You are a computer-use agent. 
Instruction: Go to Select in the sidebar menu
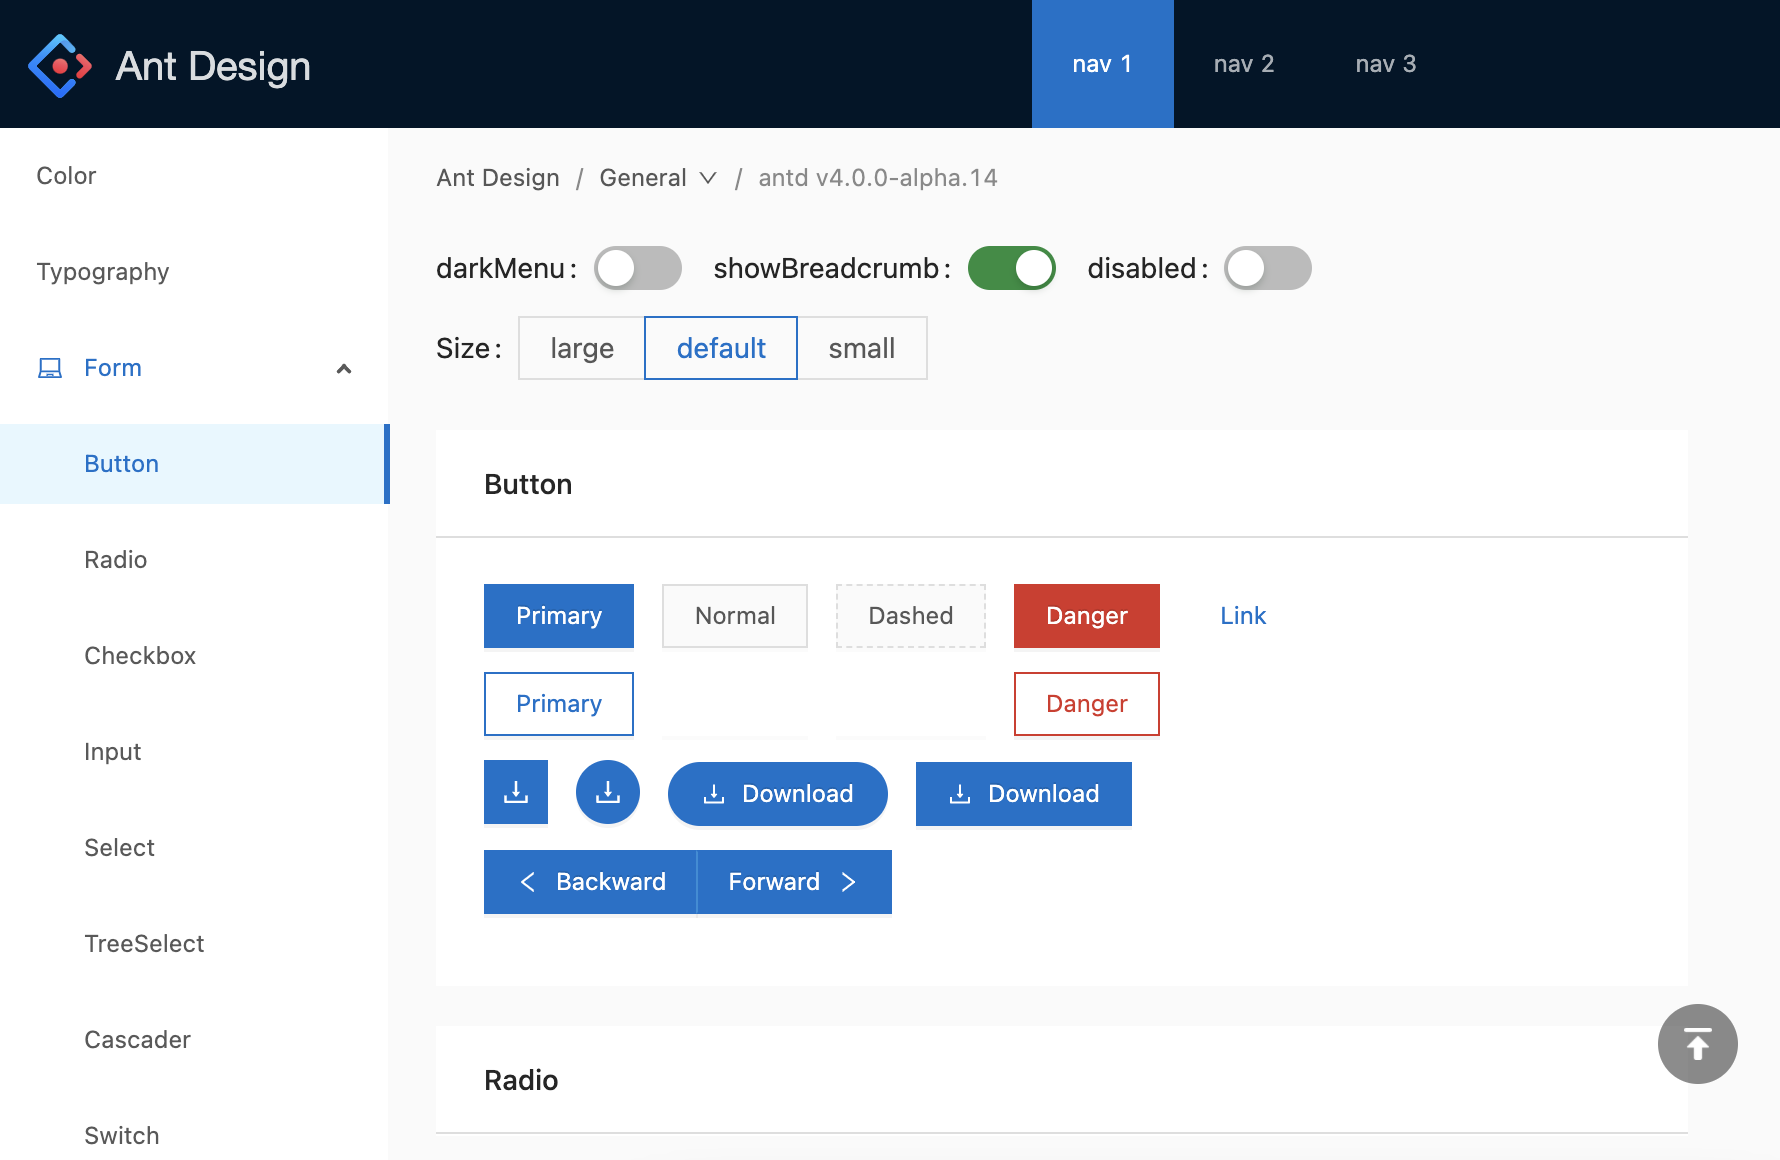(x=194, y=848)
